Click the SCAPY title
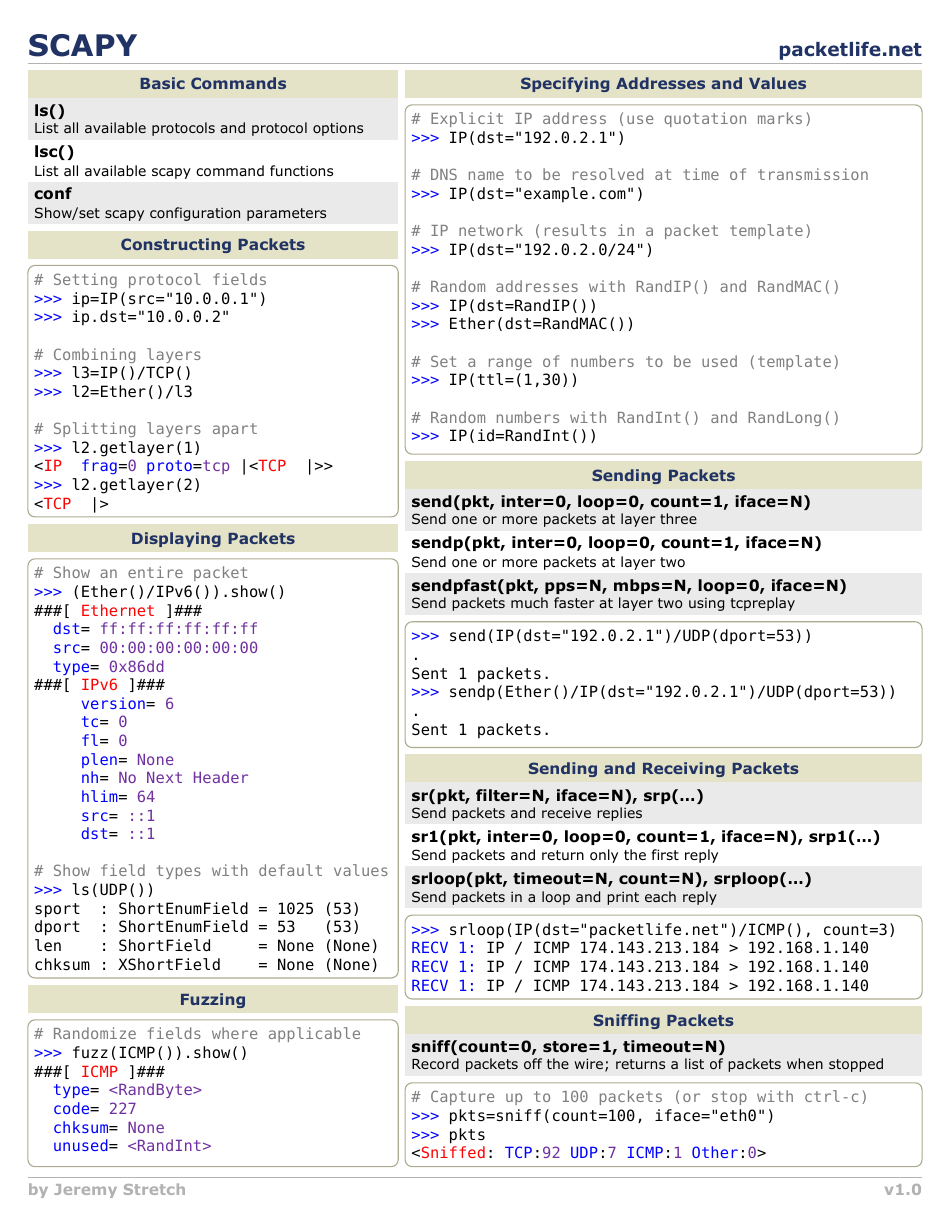 (x=82, y=46)
